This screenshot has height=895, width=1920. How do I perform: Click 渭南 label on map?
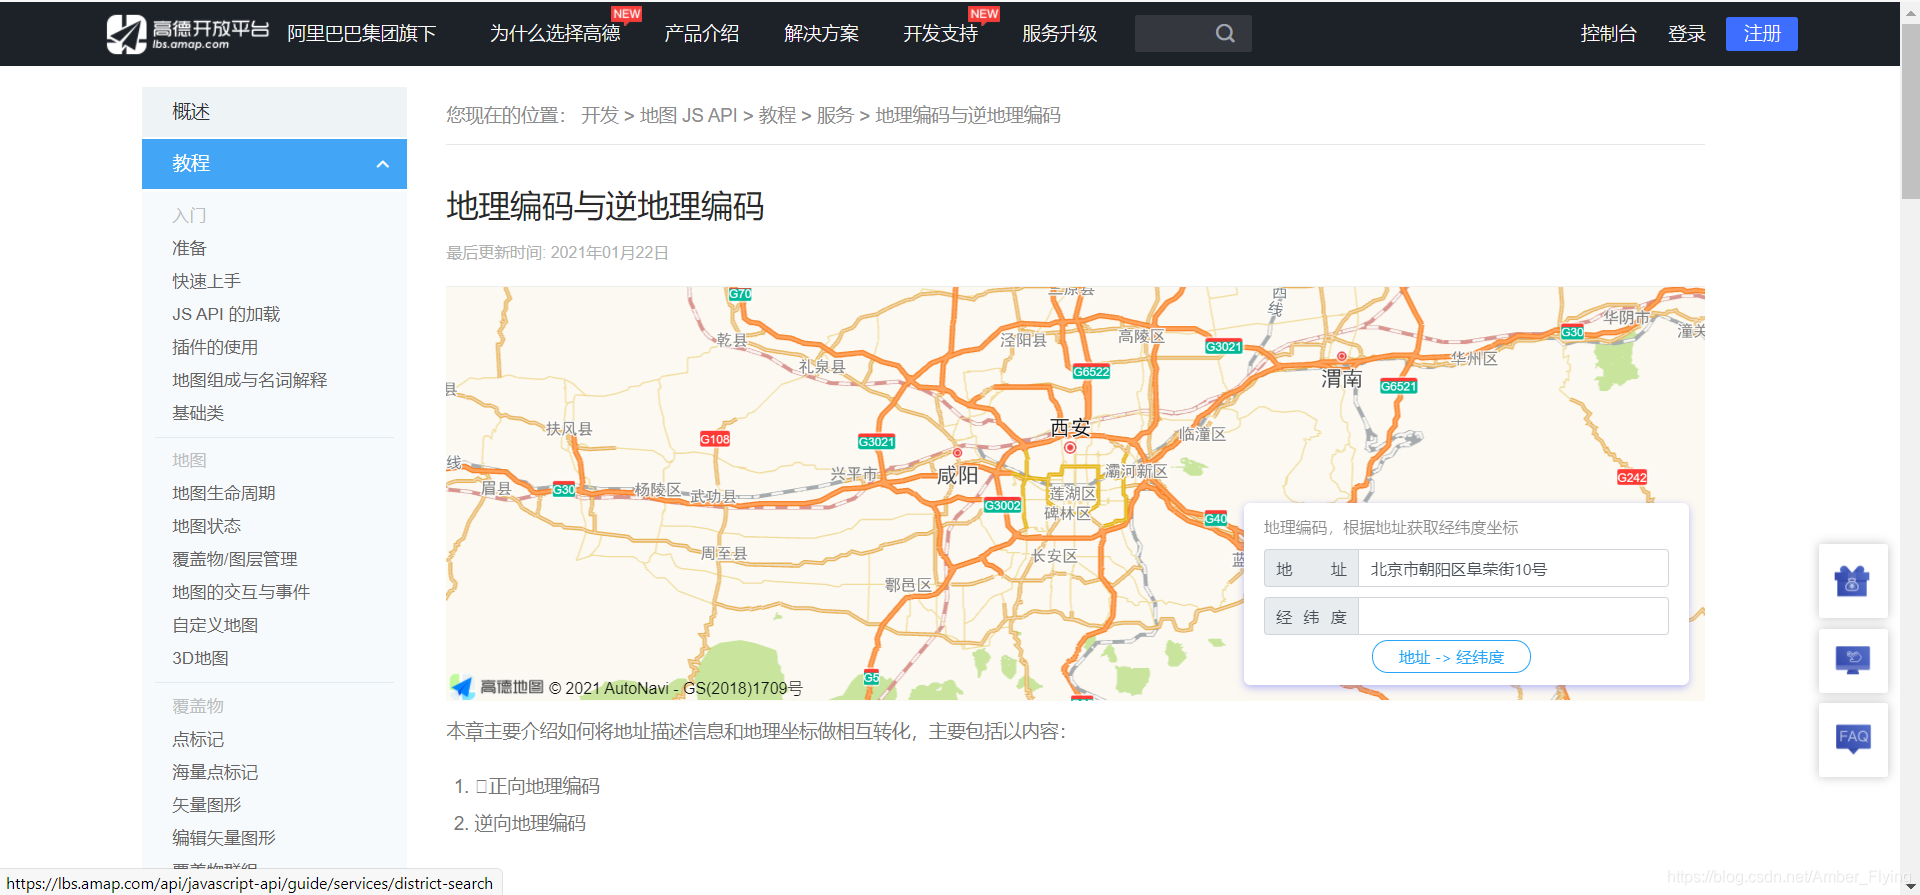(1341, 379)
